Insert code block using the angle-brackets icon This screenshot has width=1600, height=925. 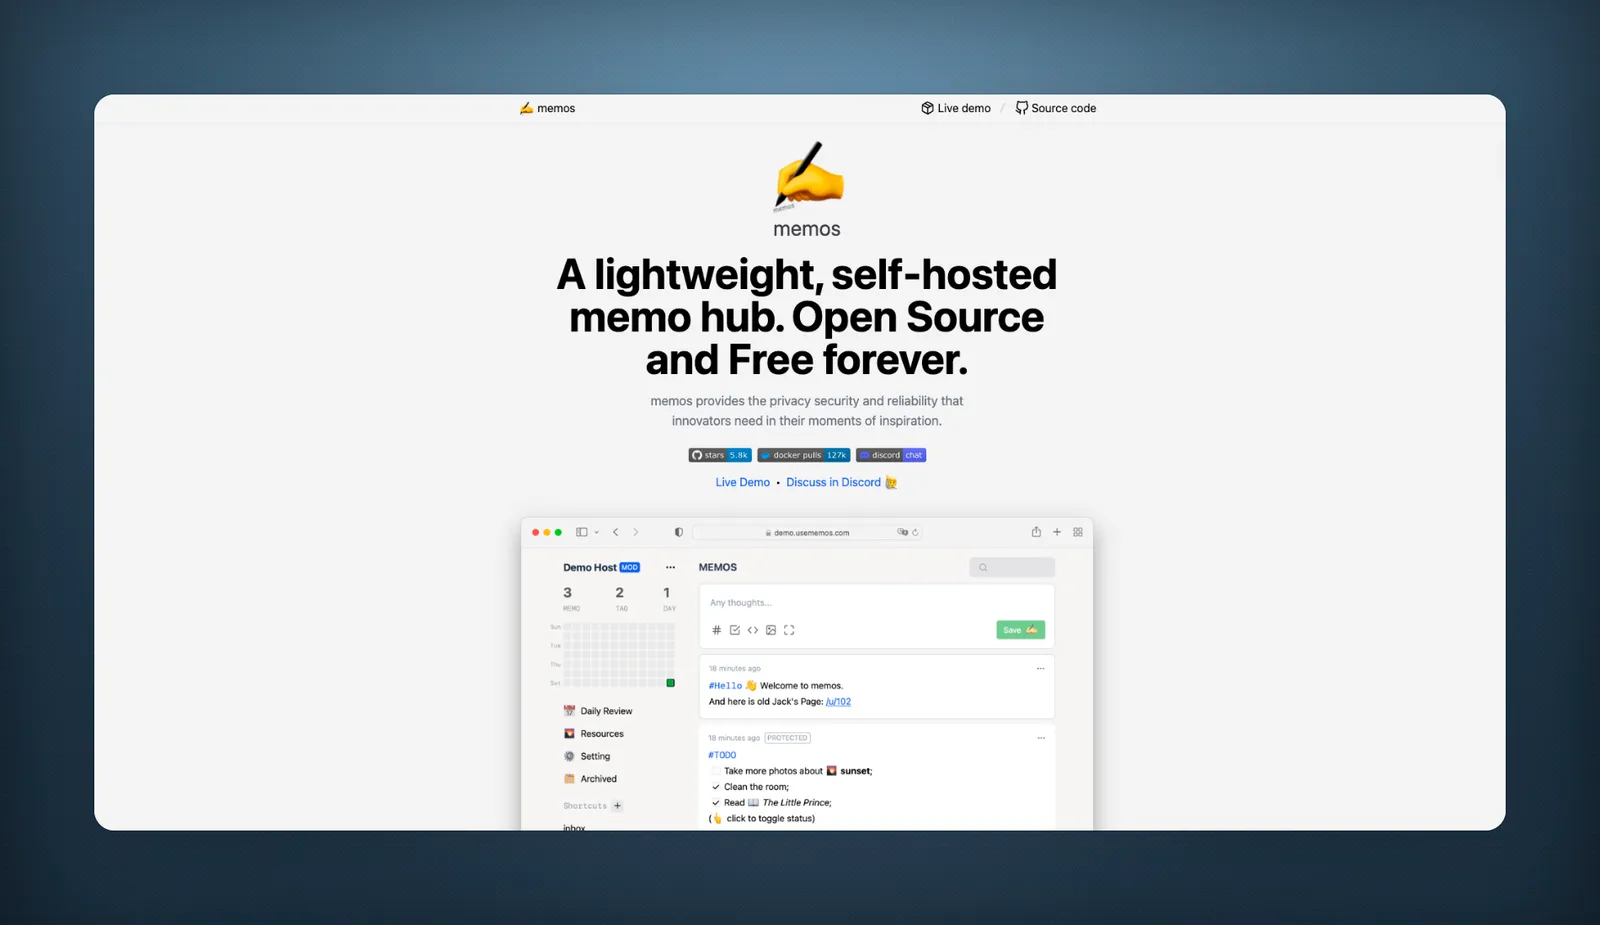point(753,630)
